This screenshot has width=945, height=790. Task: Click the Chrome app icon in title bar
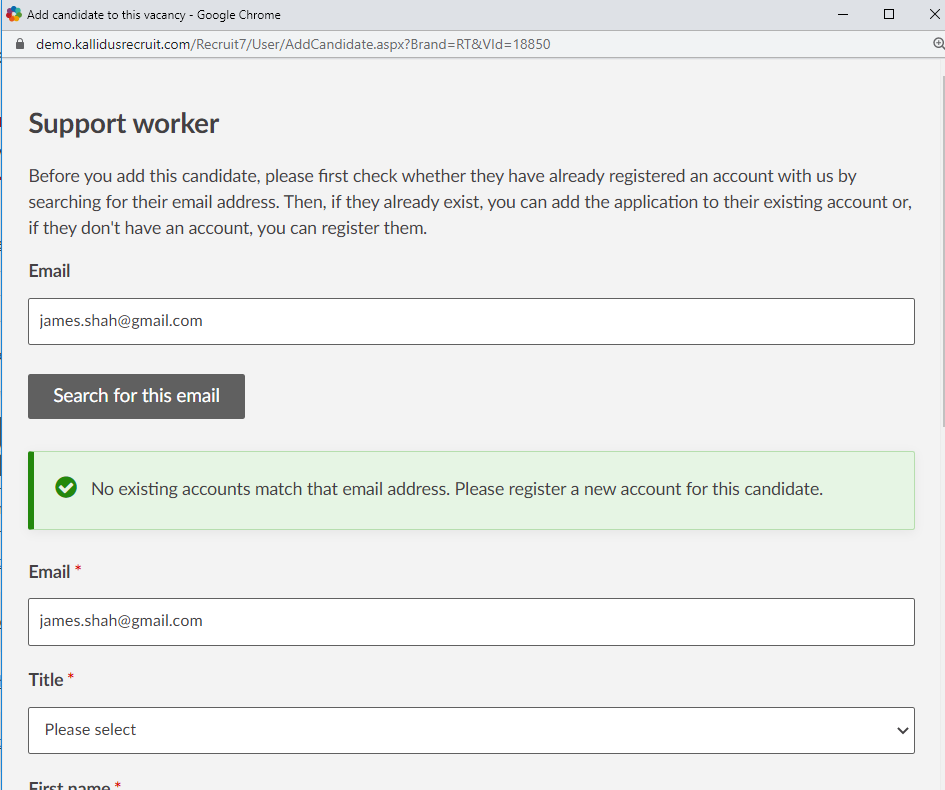[14, 14]
